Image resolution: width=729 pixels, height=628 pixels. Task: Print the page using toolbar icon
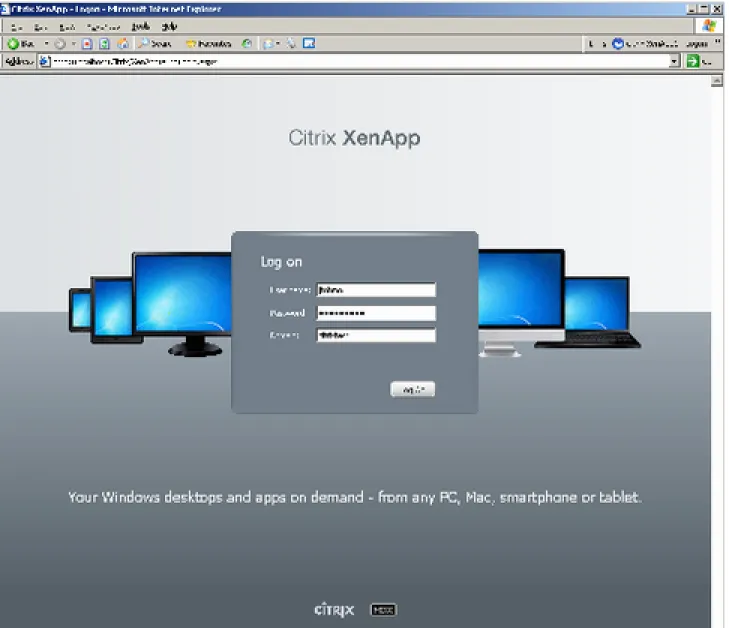pyautogui.click(x=292, y=44)
